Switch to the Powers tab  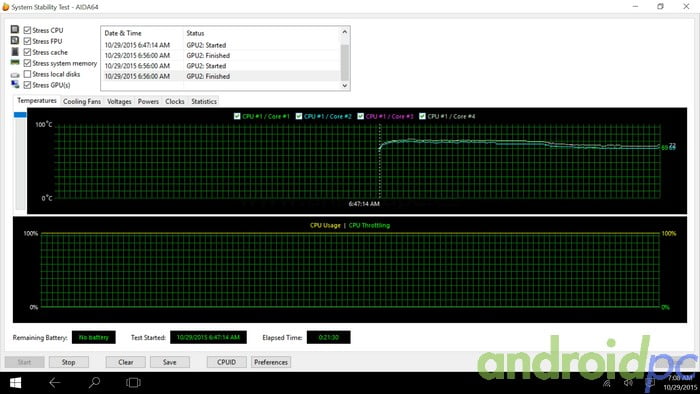[x=148, y=101]
